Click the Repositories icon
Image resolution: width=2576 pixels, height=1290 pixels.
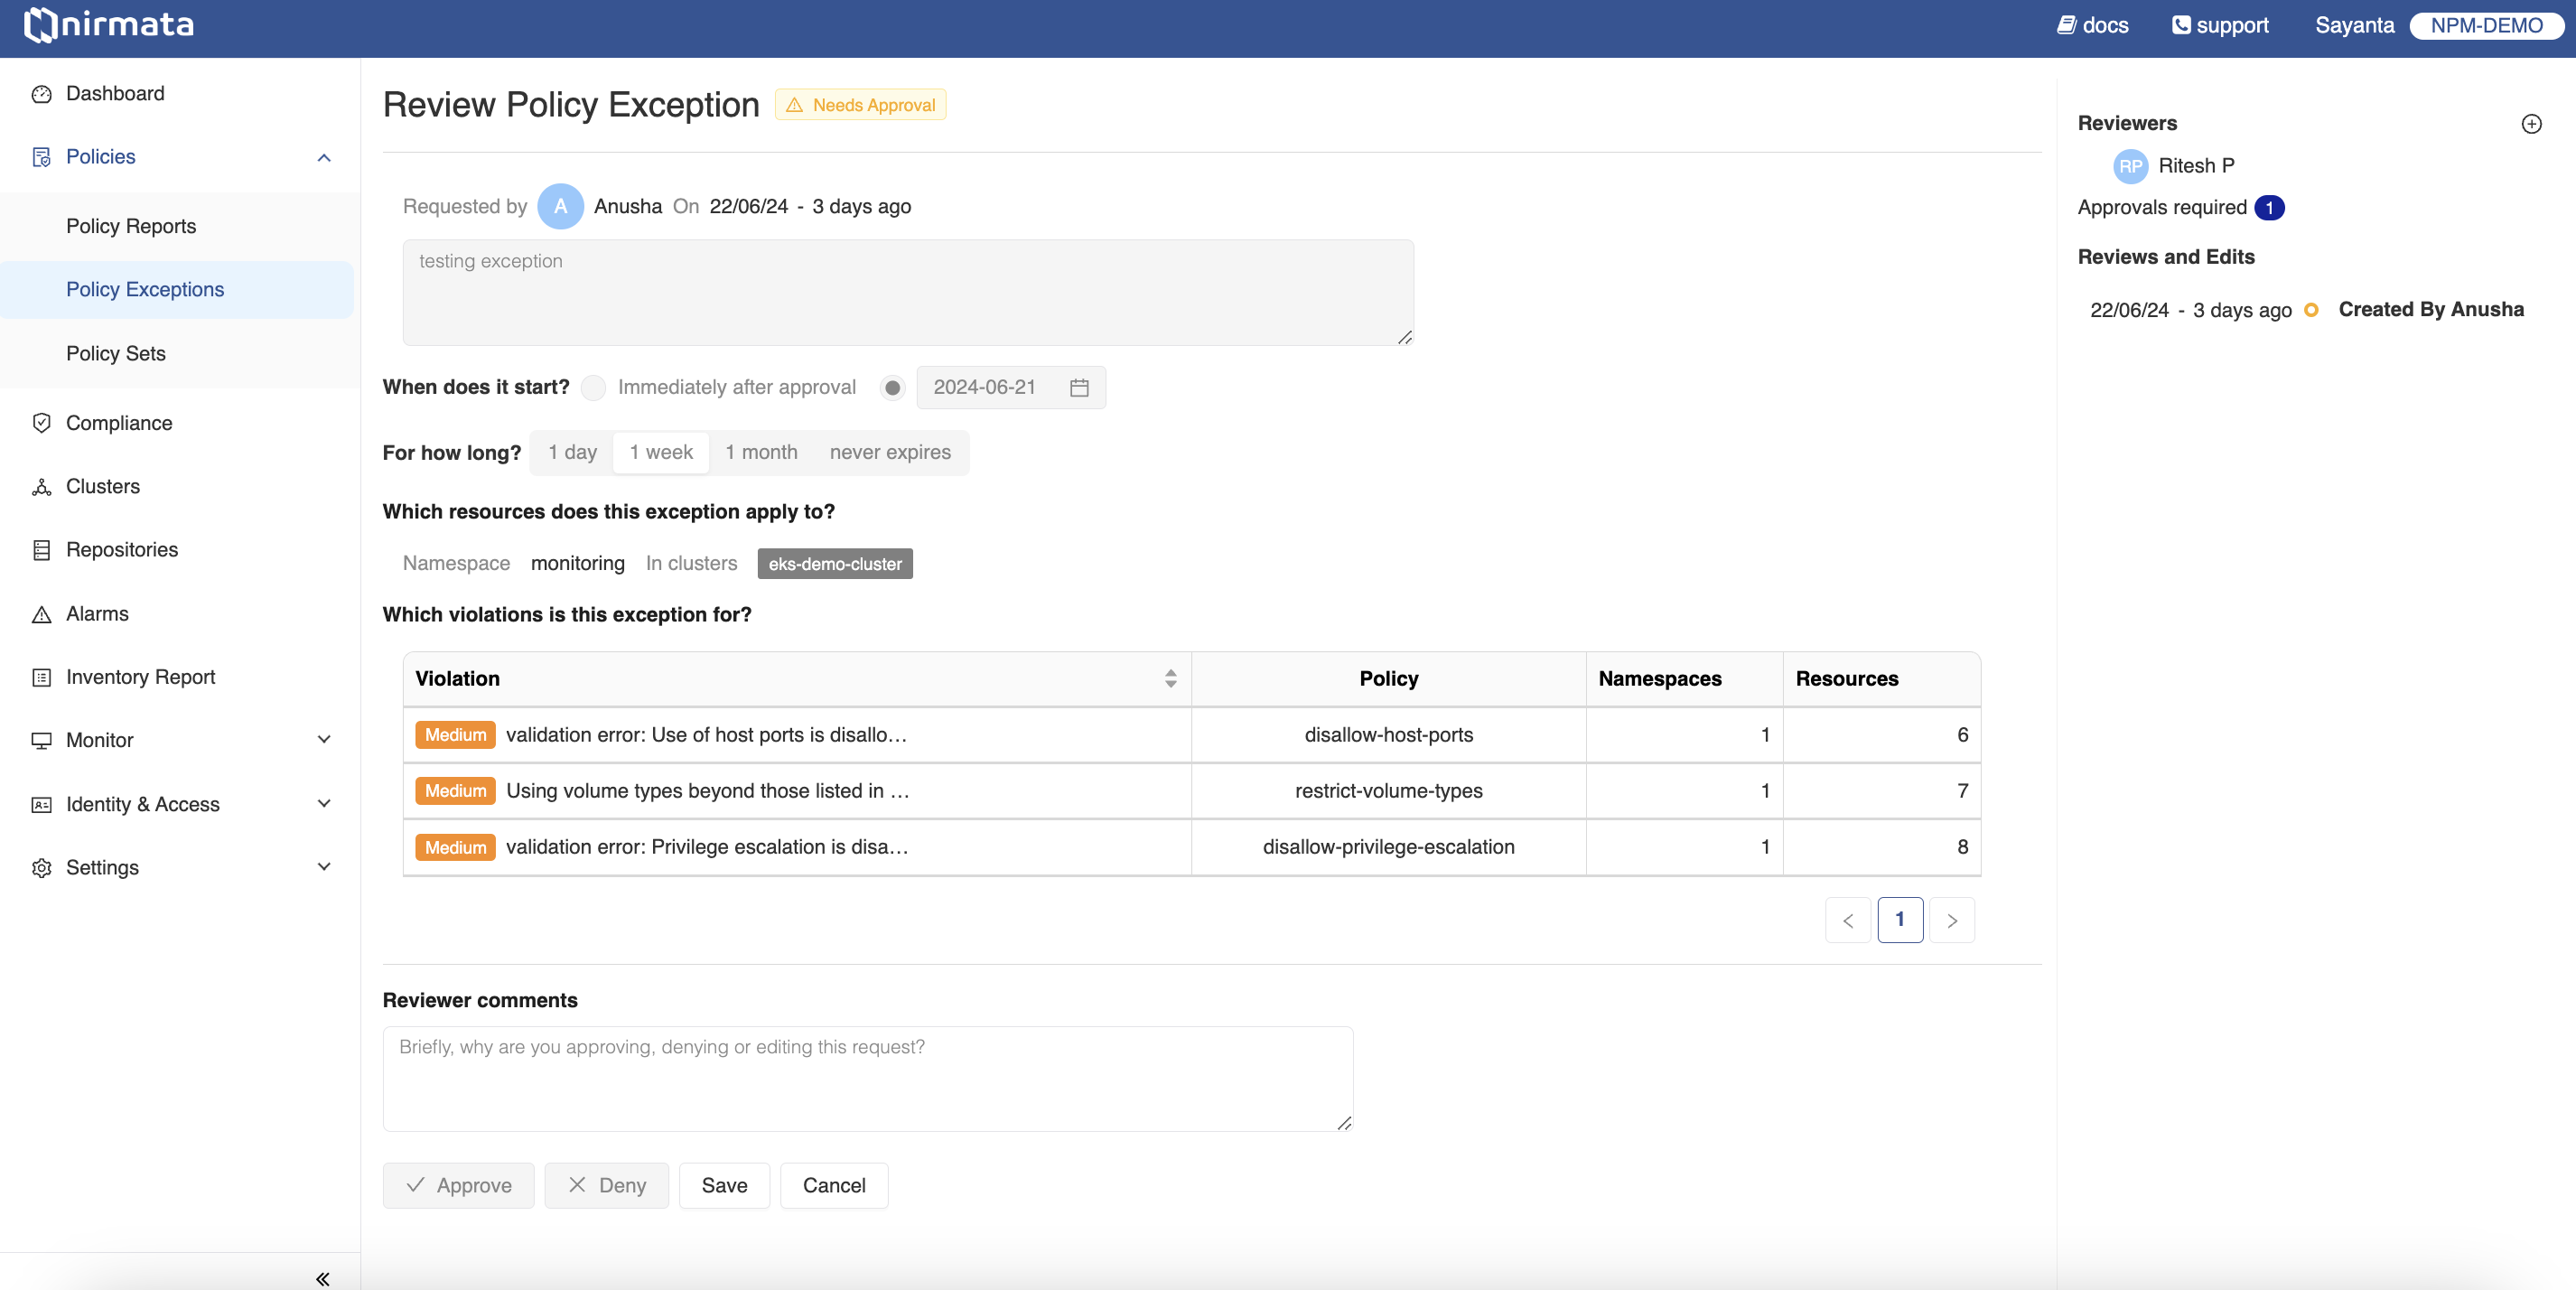(41, 550)
